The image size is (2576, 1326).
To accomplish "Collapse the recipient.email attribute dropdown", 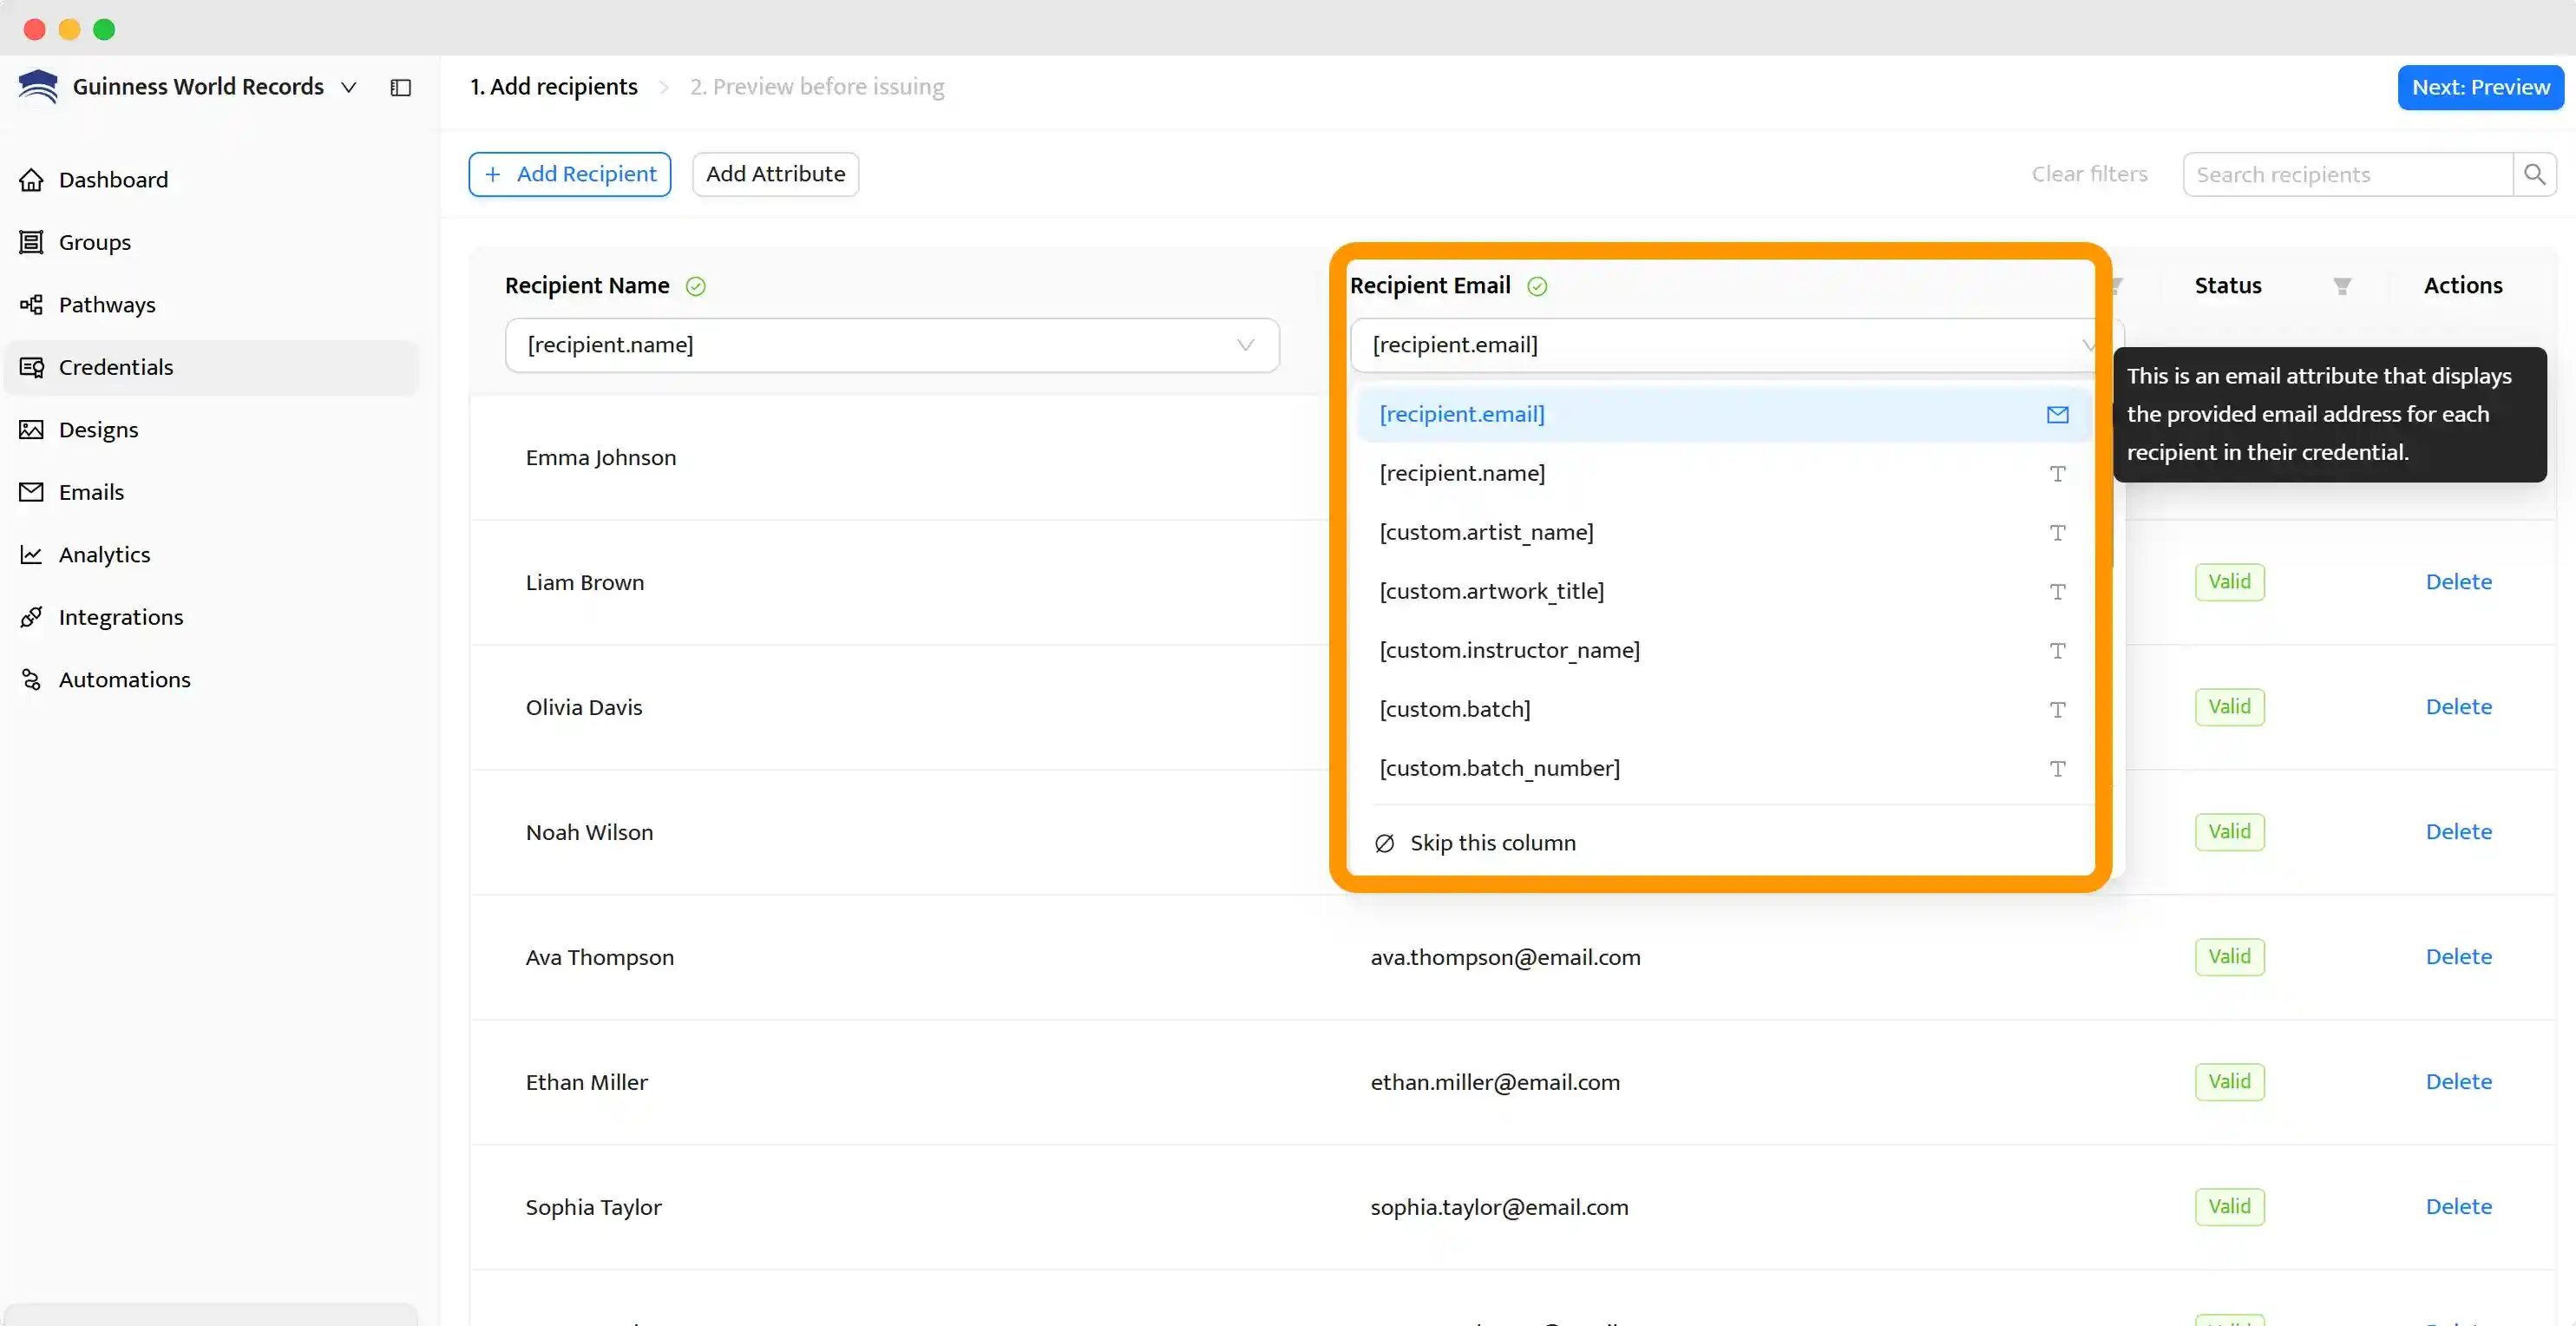I will tap(2088, 345).
